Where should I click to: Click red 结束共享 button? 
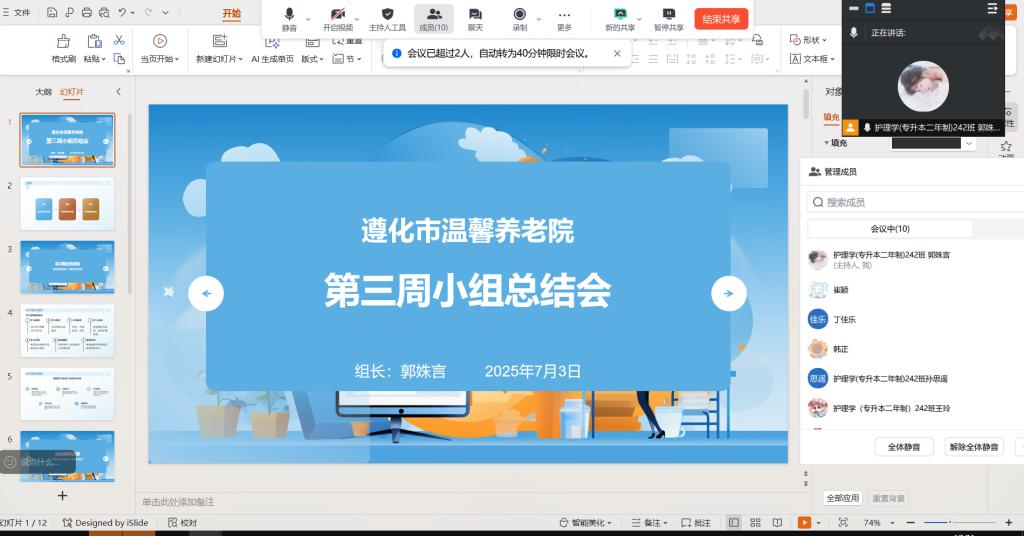point(721,19)
